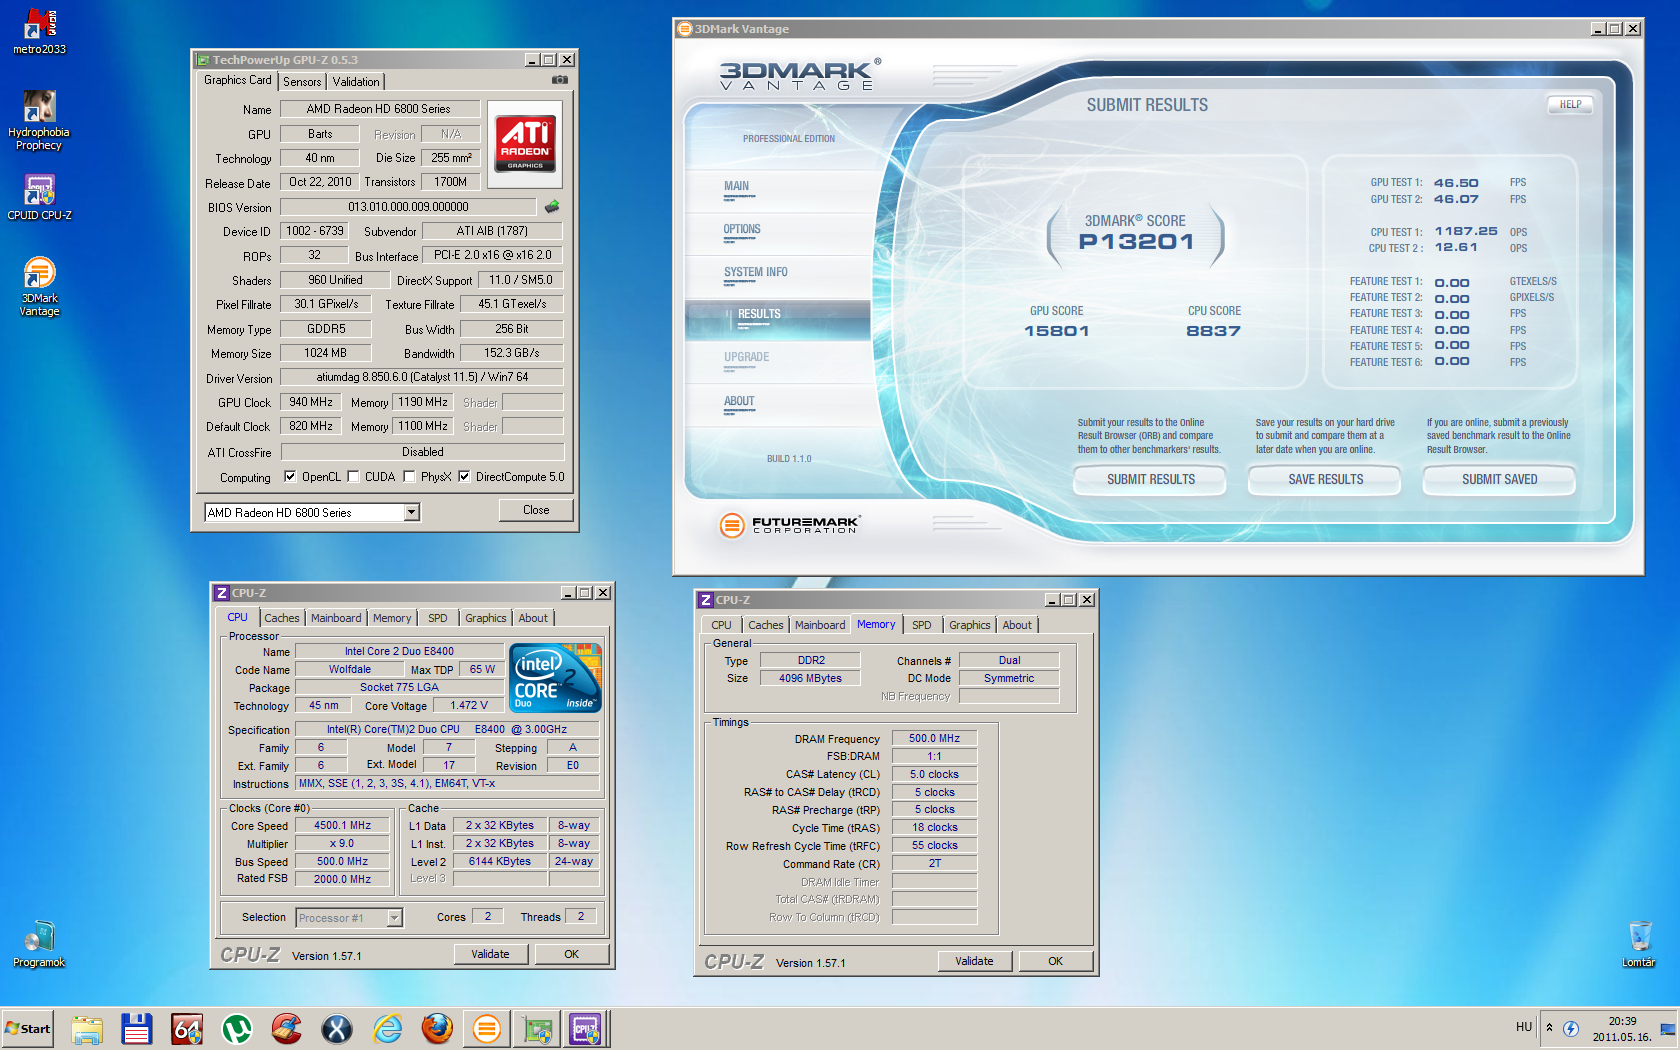This screenshot has height=1050, width=1680.
Task: Click the show desktop tray icon
Action: 1667,1028
